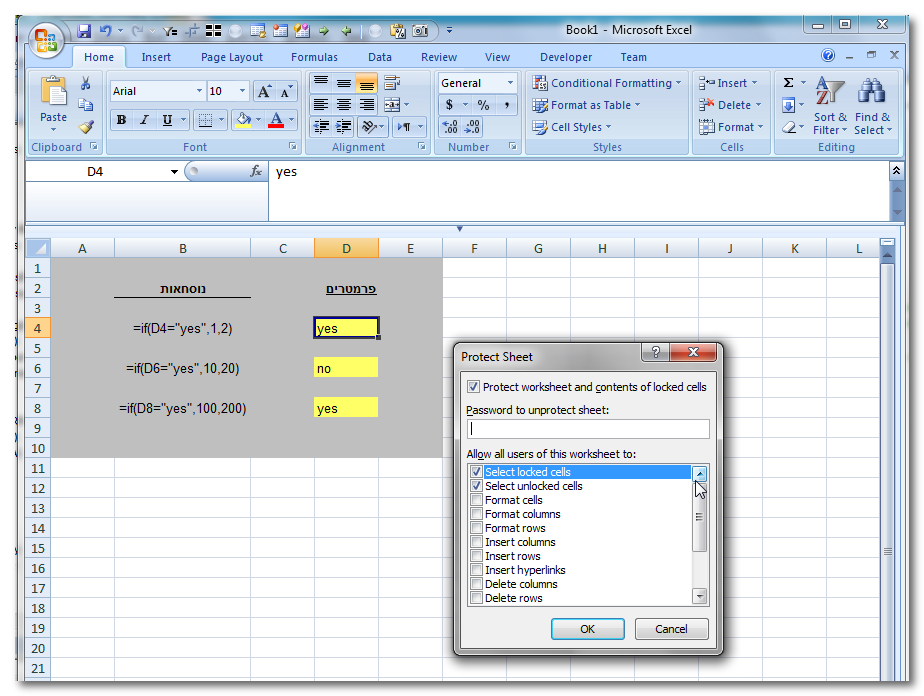924x696 pixels.
Task: Click OK in Protect Sheet dialog
Action: point(587,629)
